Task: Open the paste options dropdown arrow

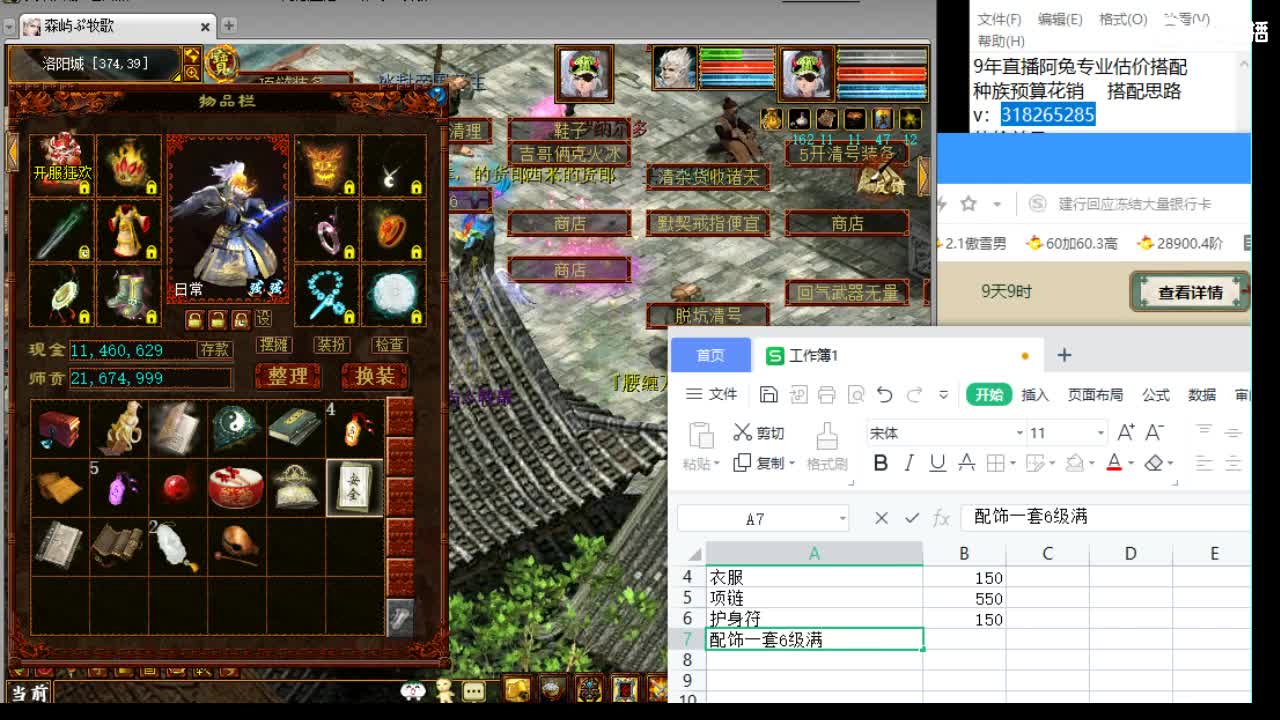Action: [x=717, y=464]
